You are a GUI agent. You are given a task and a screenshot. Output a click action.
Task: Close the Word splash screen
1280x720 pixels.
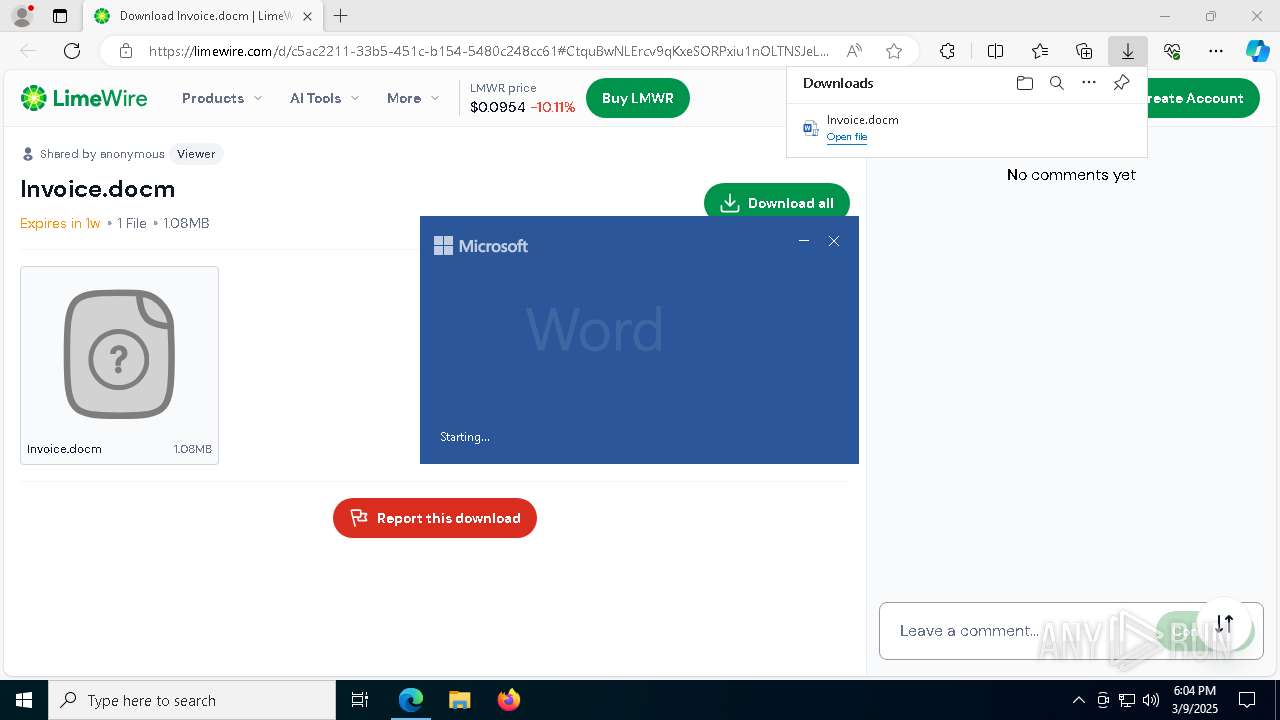(x=834, y=241)
